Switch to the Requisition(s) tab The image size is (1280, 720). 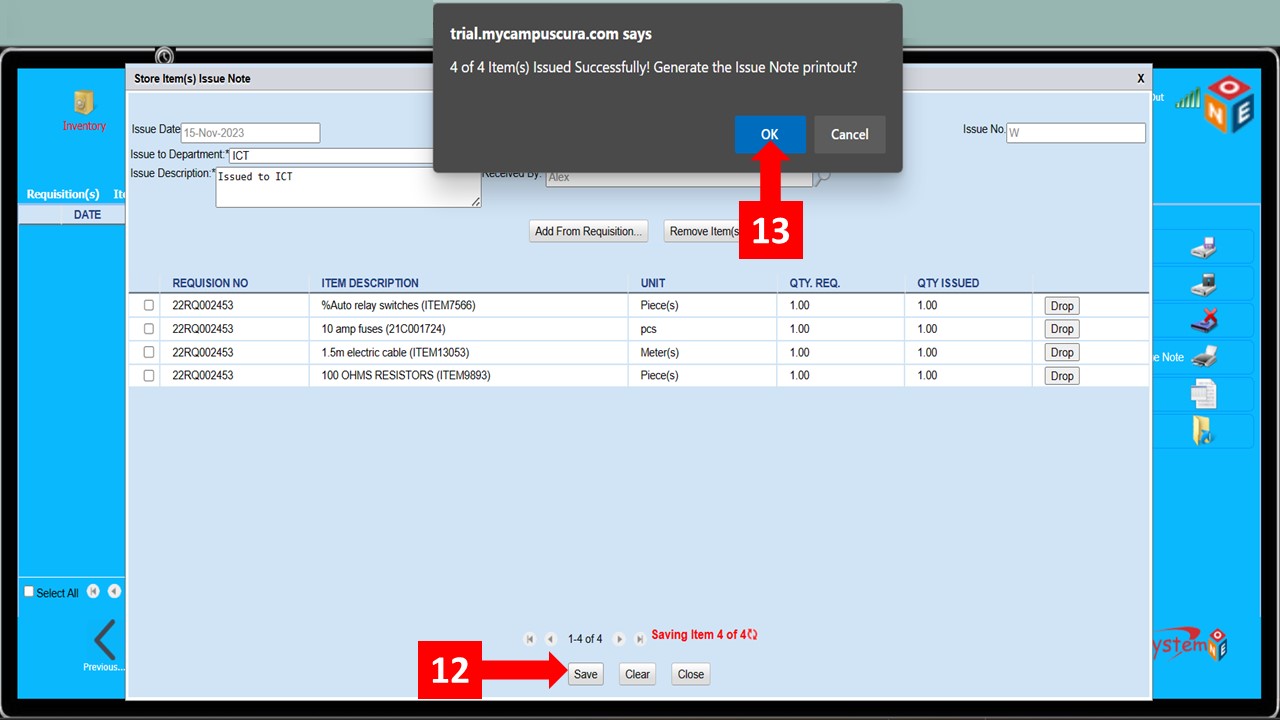(x=63, y=194)
